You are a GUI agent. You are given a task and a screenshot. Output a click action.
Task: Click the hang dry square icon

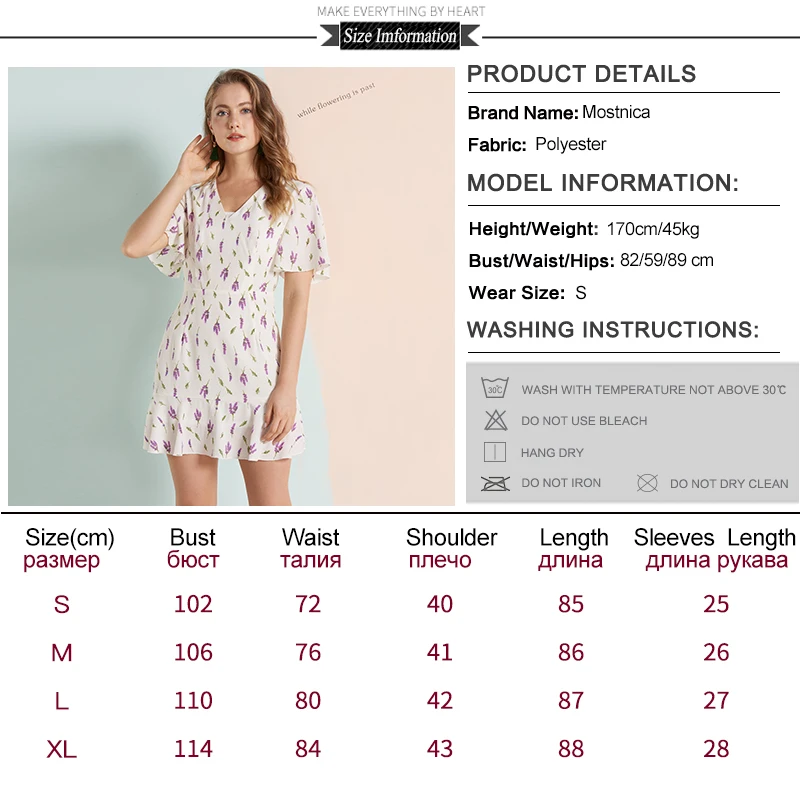coord(494,452)
